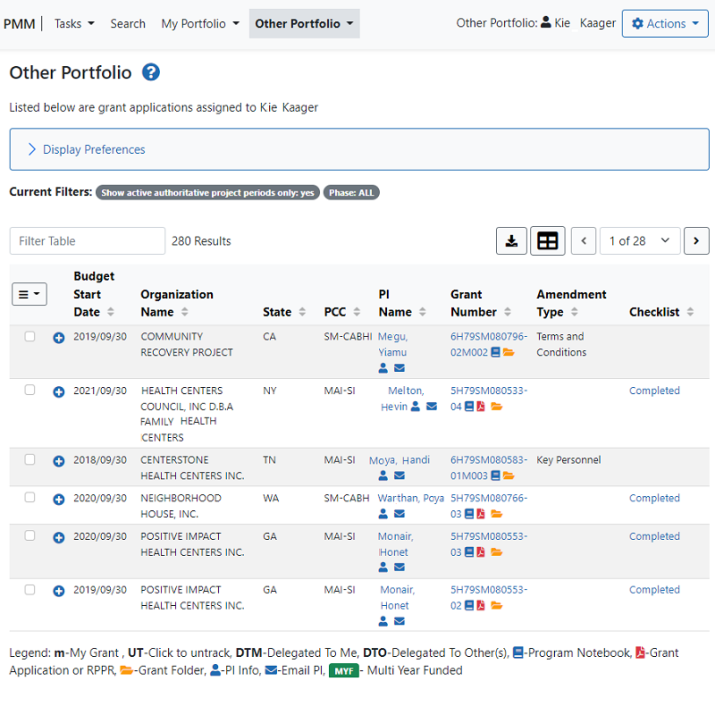This screenshot has width=715, height=715.
Task: Click the '280 Results' count text
Action: point(201,241)
